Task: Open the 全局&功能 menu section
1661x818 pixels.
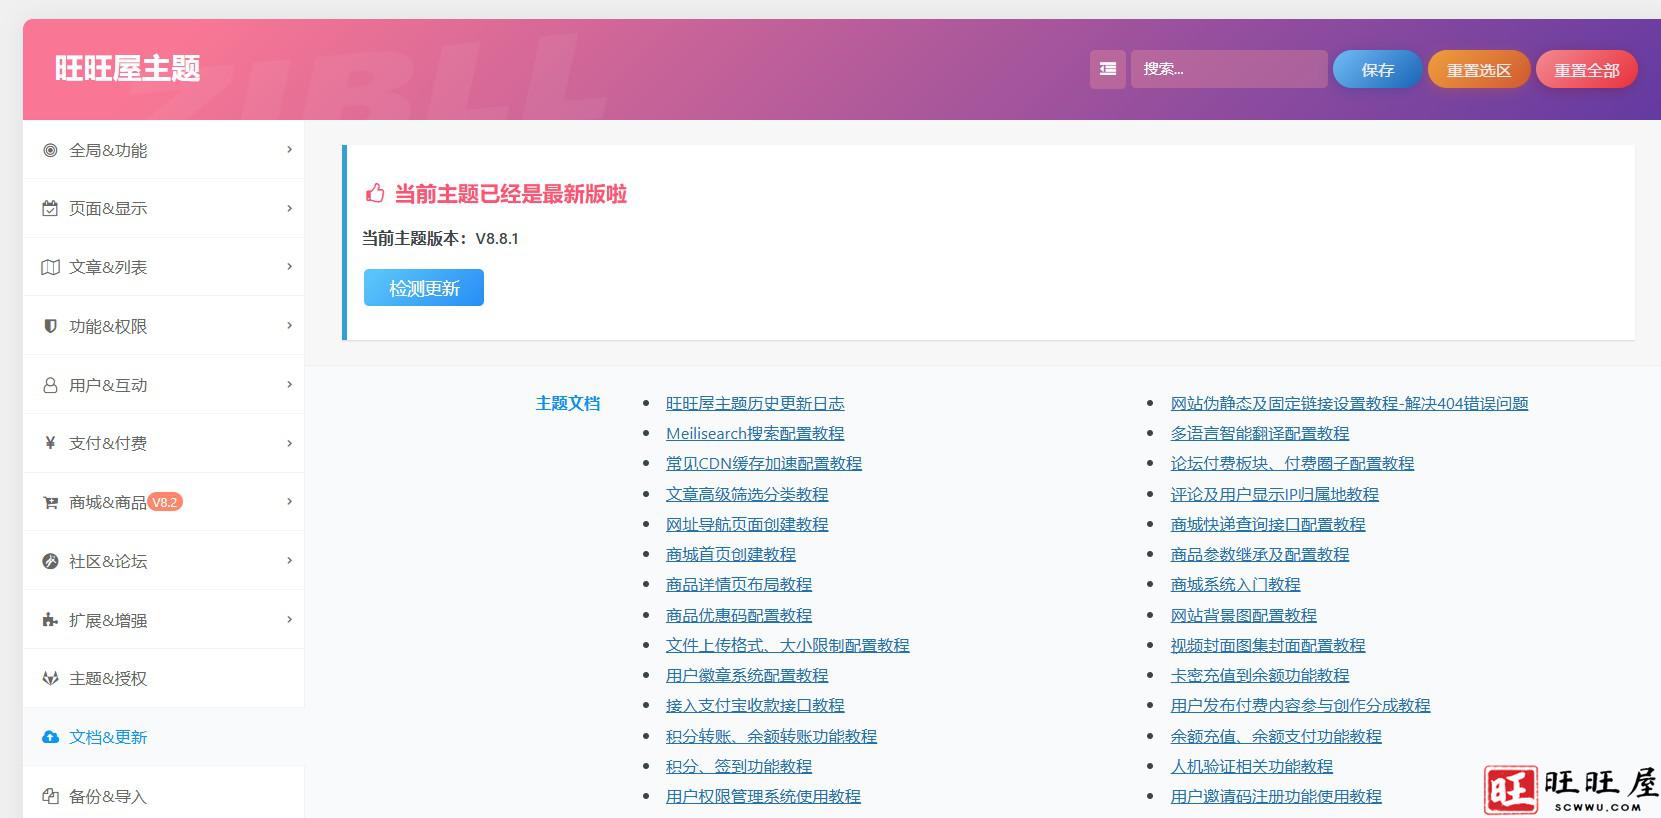Action: pyautogui.click(x=163, y=150)
